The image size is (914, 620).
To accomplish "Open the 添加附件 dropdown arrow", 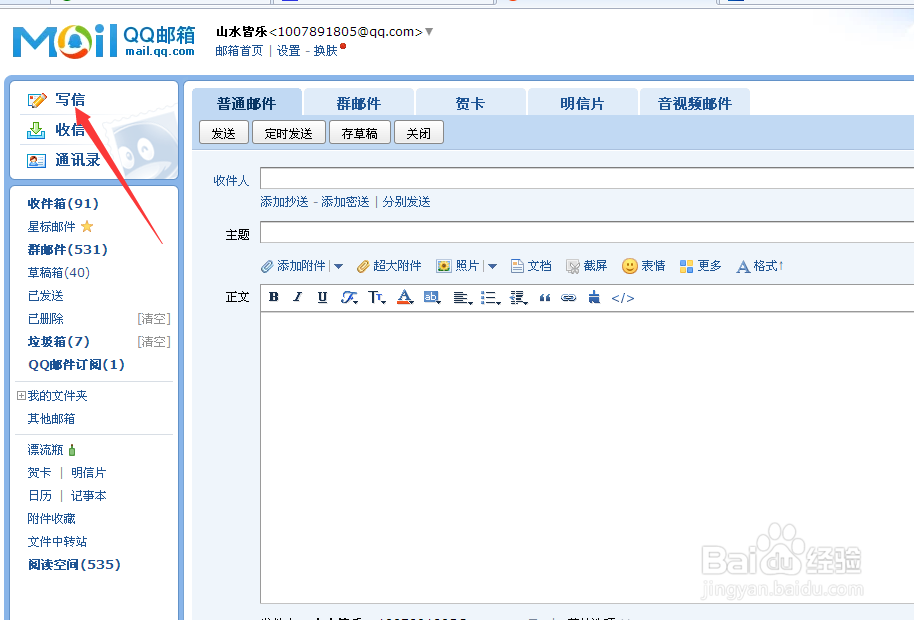I will coord(338,265).
